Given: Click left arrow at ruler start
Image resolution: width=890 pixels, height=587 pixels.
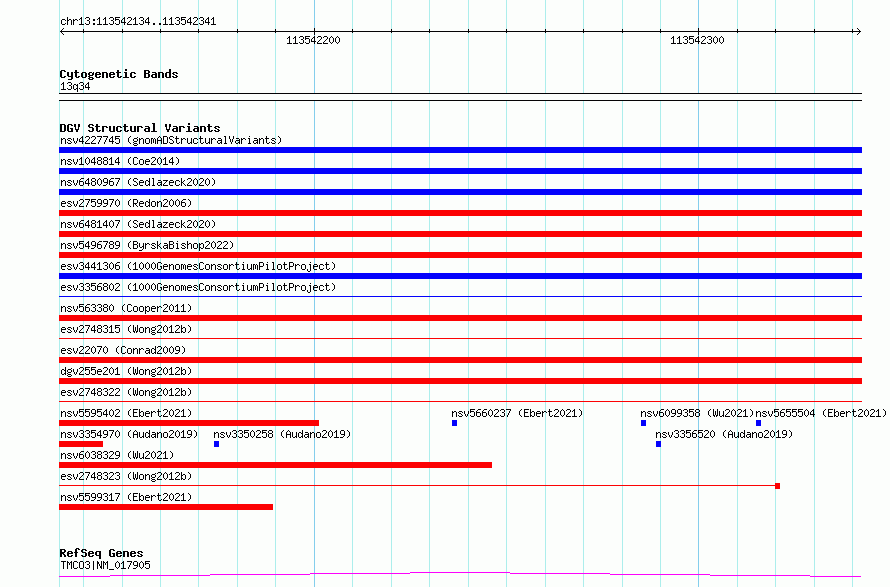Looking at the screenshot, I should (x=62, y=31).
